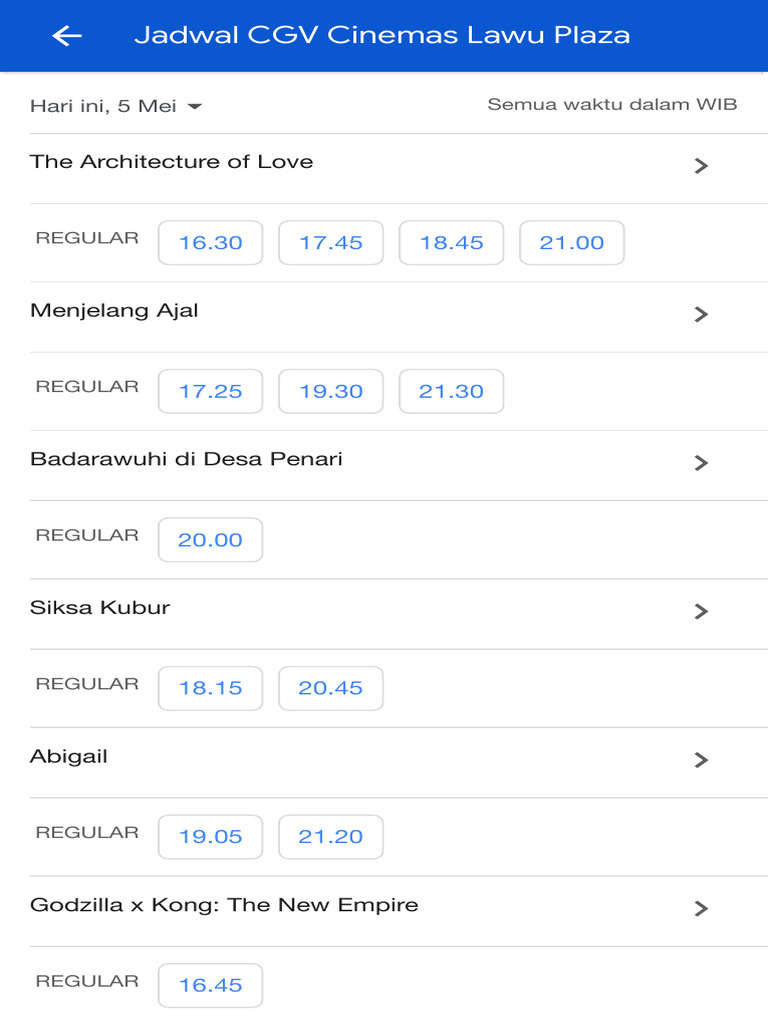Screen dimensions: 768x1024
Task: Click chevron beside Badarawuhi di Desa Penari
Action: coord(701,463)
